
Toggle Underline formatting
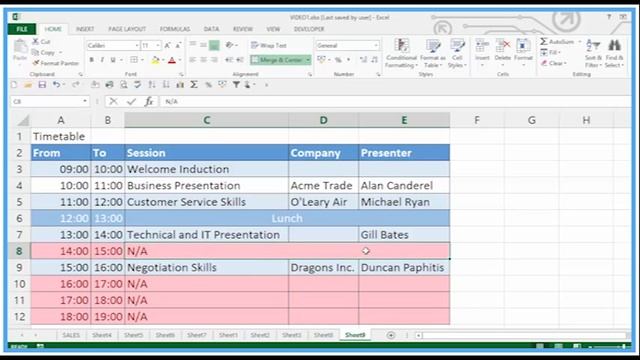point(113,60)
